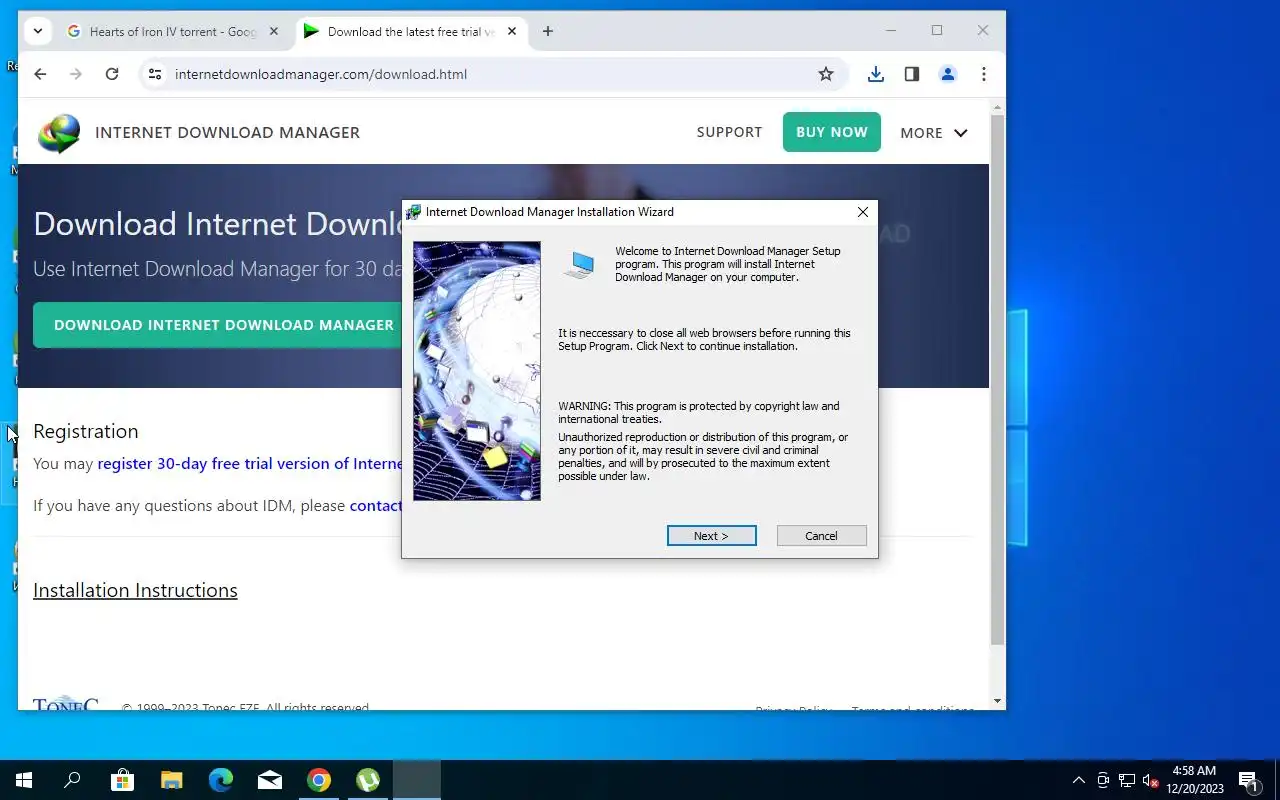Image resolution: width=1280 pixels, height=800 pixels.
Task: View site information icon in address bar
Action: click(154, 74)
